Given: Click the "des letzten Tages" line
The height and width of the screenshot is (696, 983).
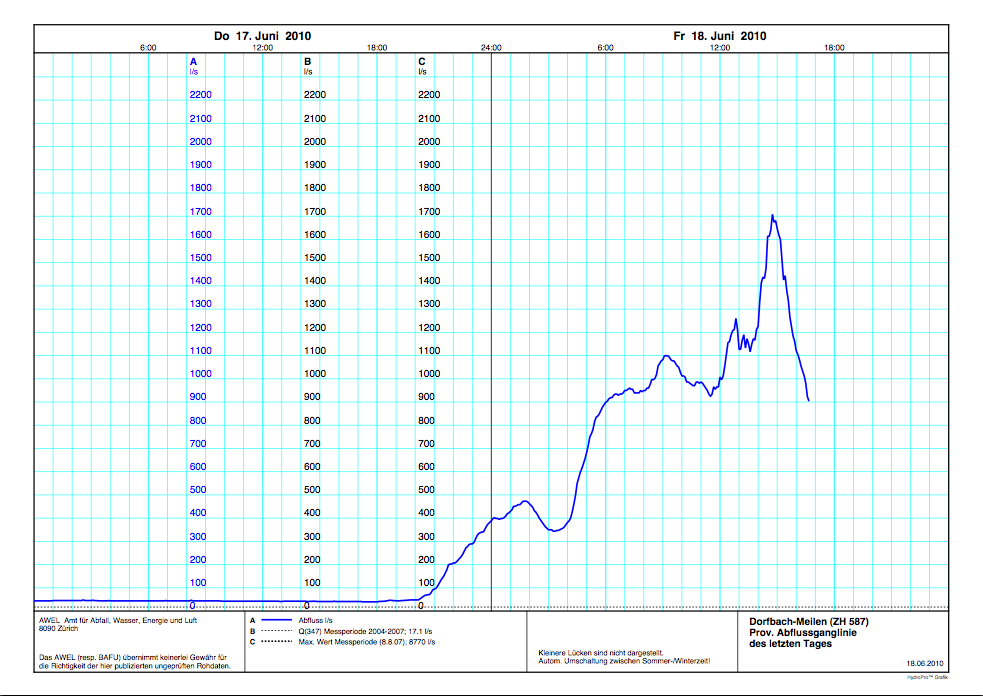Looking at the screenshot, I should point(791,644).
